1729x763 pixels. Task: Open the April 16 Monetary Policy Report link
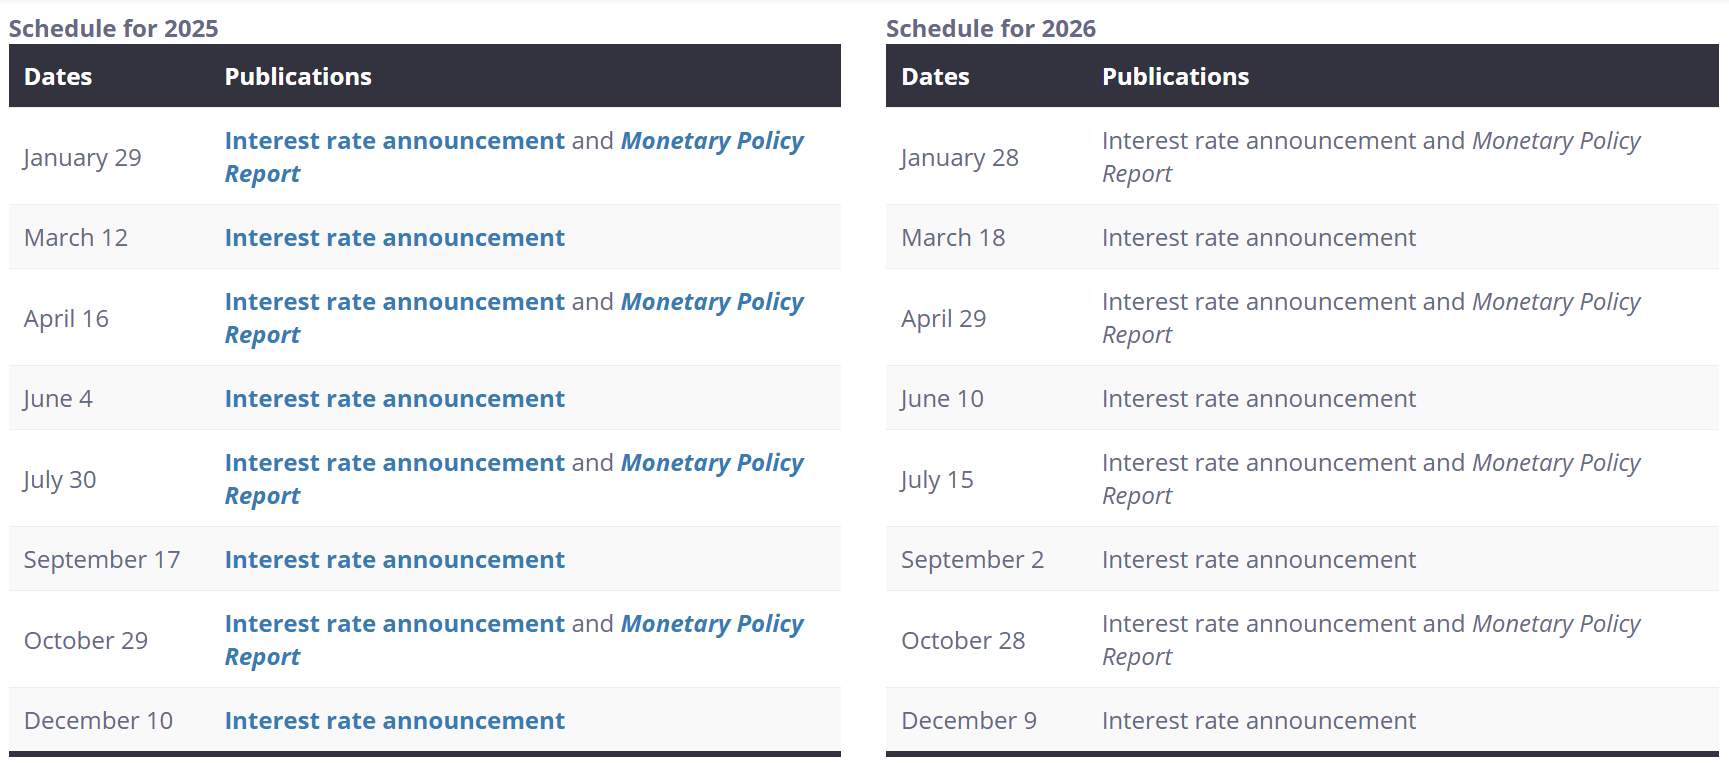711,302
